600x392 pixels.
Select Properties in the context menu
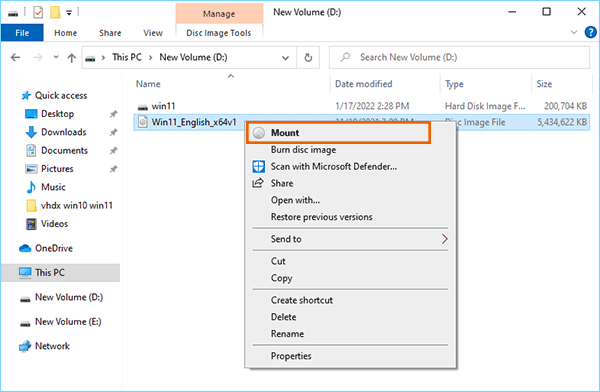point(291,356)
